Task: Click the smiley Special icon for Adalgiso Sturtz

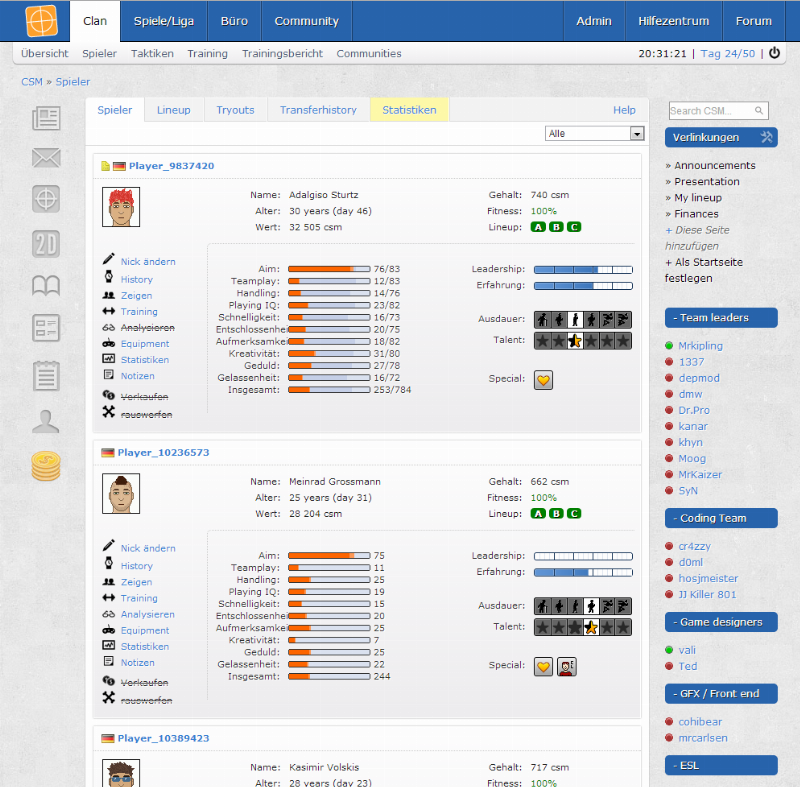Action: pyautogui.click(x=543, y=380)
